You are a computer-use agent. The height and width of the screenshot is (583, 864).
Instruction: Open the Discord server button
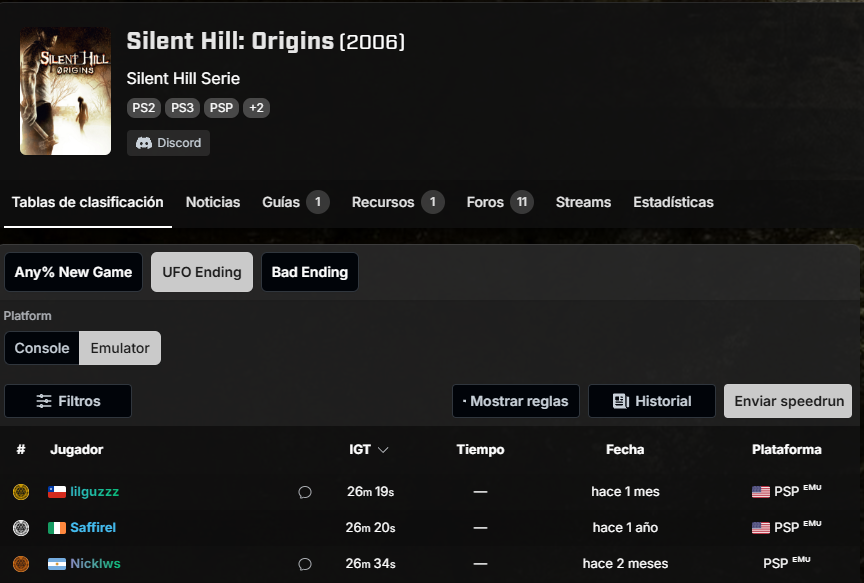168,143
